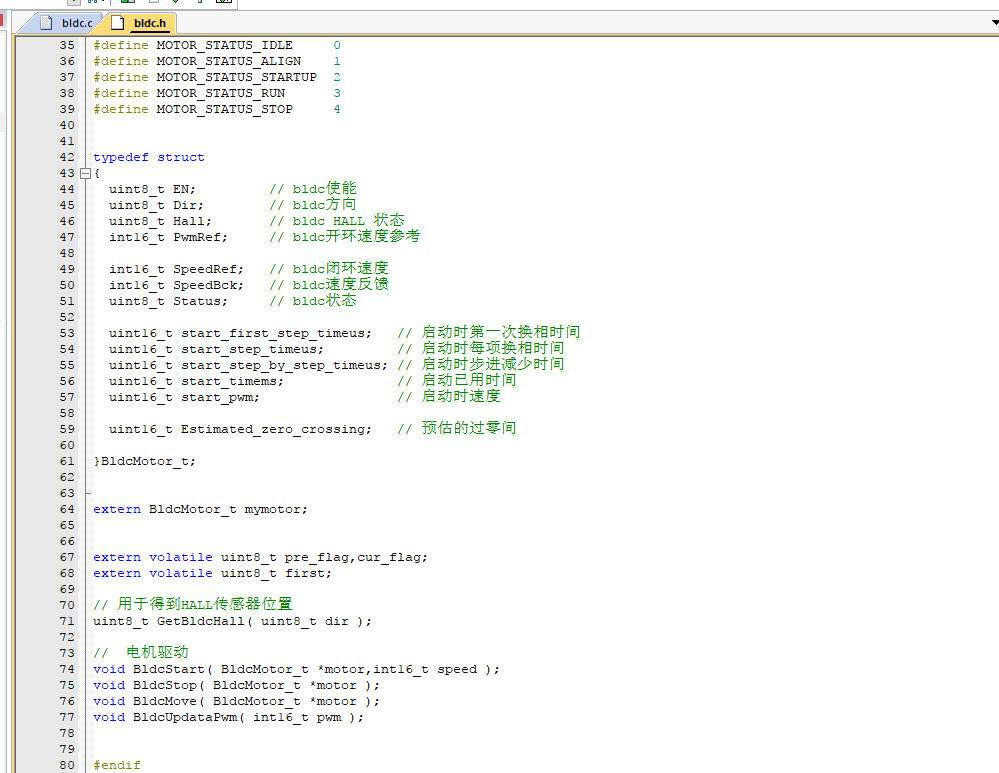
Task: Select the bldc.h tab
Action: point(141,23)
